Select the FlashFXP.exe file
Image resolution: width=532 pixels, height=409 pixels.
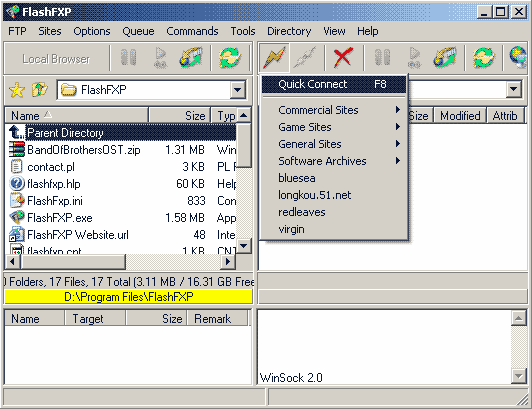[x=121, y=218]
